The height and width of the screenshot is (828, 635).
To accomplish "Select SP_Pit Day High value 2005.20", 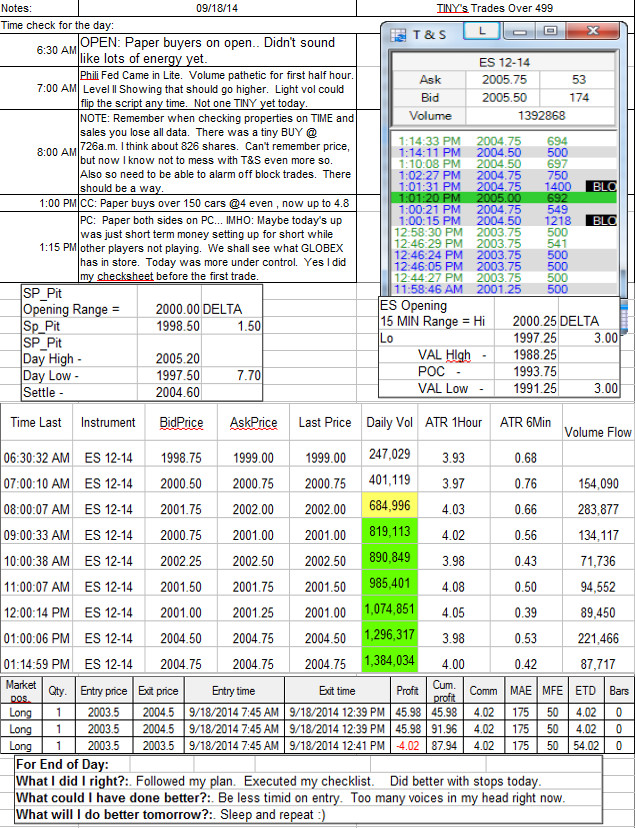I will 169,359.
